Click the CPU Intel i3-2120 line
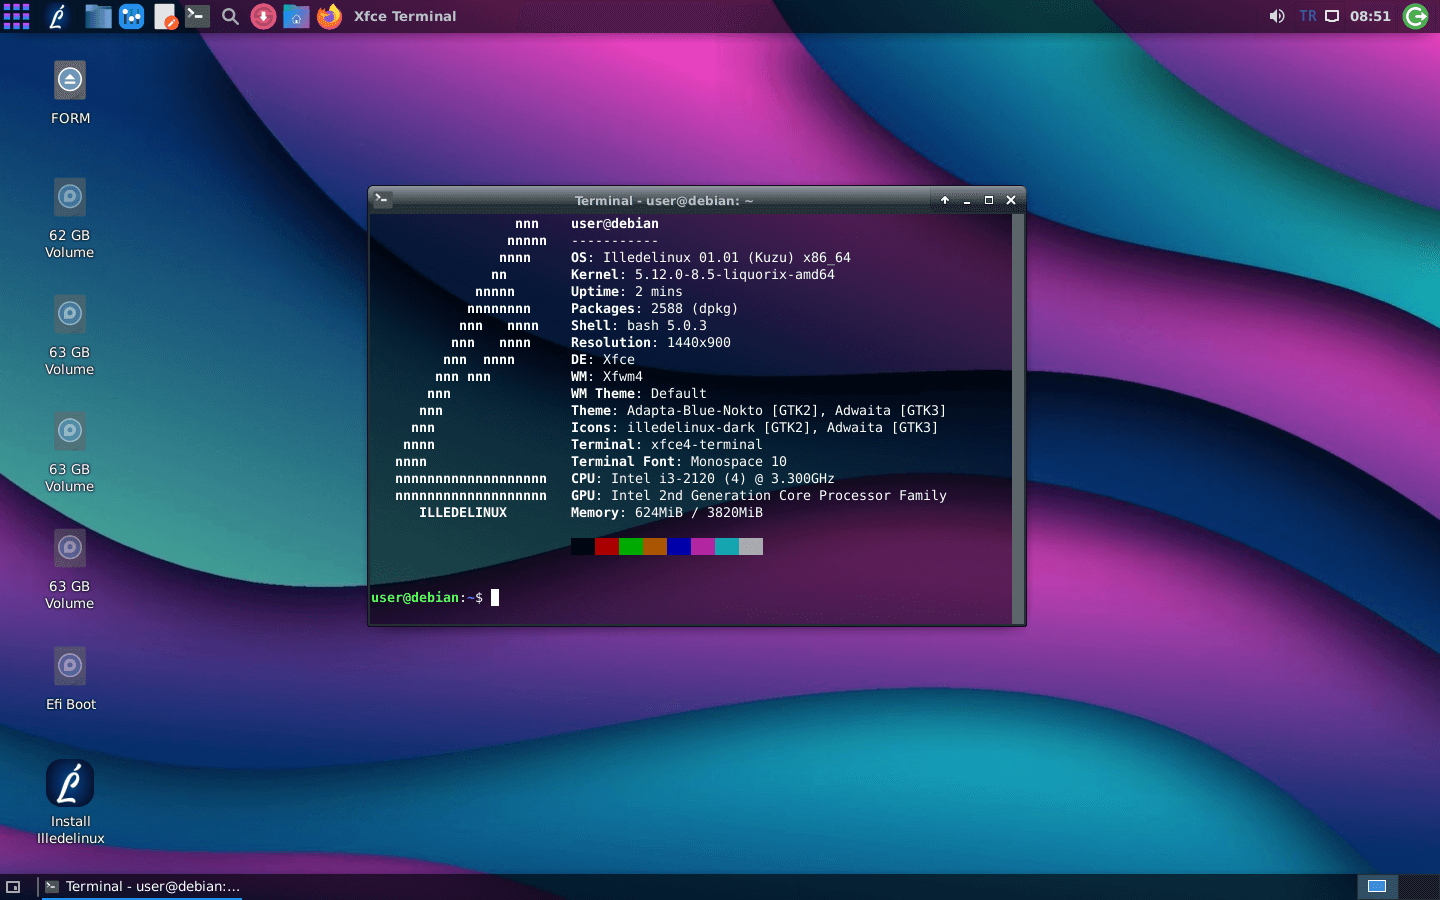Viewport: 1440px width, 900px height. coord(703,478)
